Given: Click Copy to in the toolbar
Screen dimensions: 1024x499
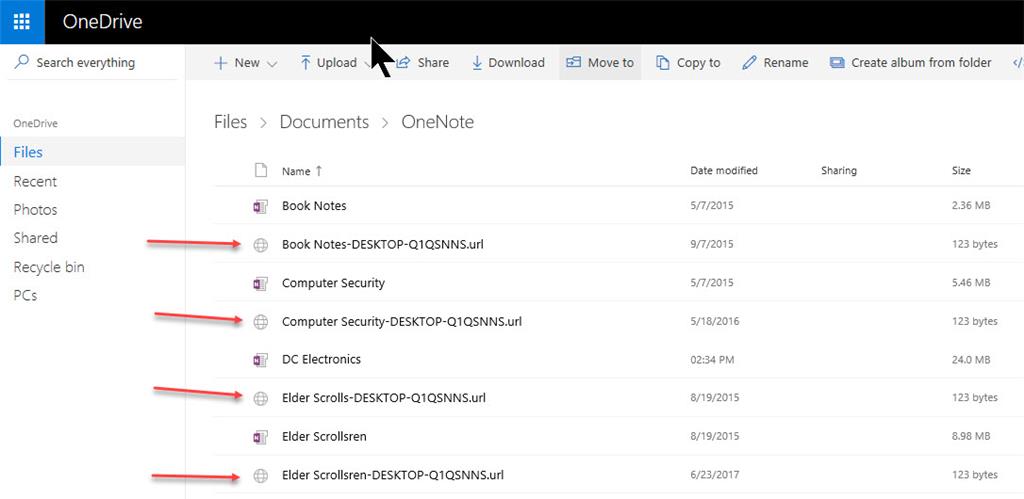Looking at the screenshot, I should (688, 63).
